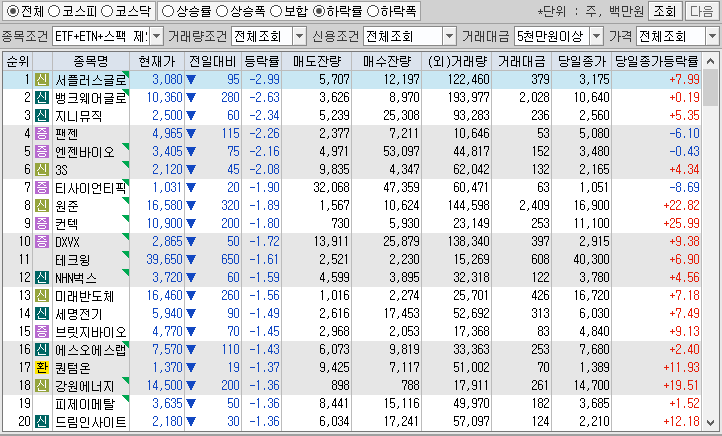Click the 거래대금 value 2,409
This screenshot has height=436, width=722.
point(534,205)
